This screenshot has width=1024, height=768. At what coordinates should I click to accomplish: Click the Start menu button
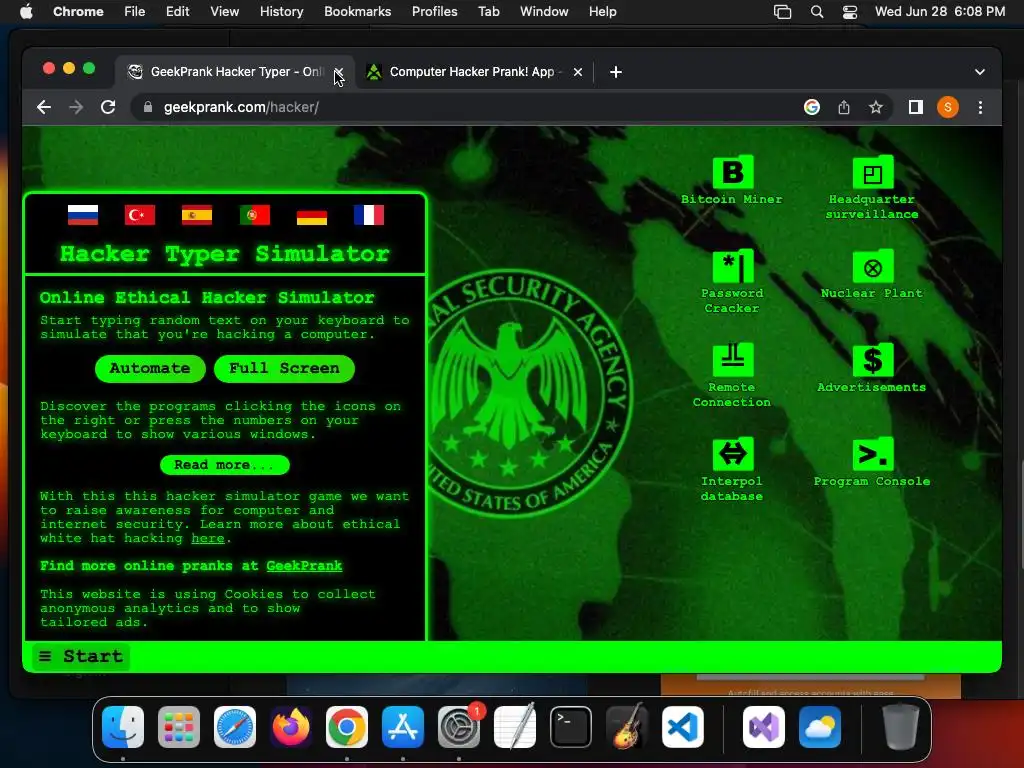tap(80, 656)
